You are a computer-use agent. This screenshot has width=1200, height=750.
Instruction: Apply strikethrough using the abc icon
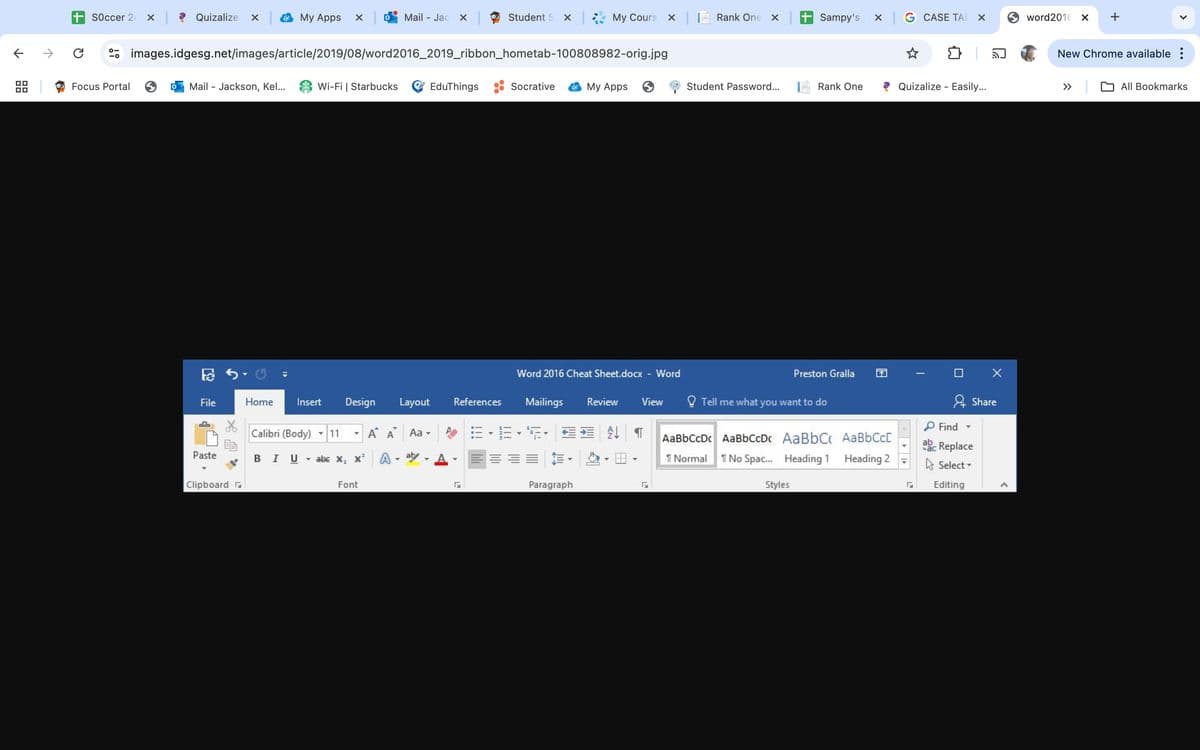(x=323, y=459)
